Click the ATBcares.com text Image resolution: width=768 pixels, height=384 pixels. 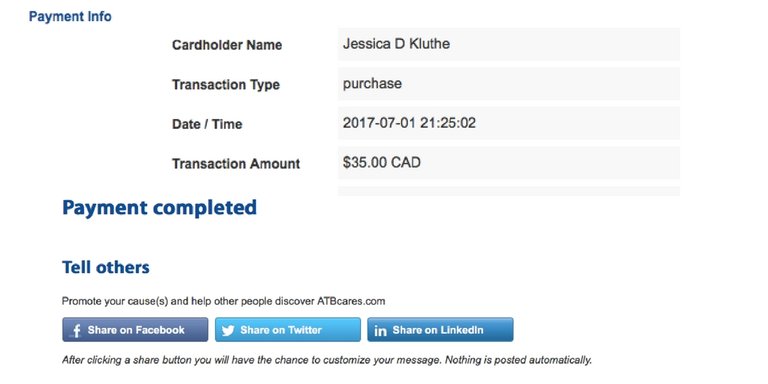click(x=351, y=301)
